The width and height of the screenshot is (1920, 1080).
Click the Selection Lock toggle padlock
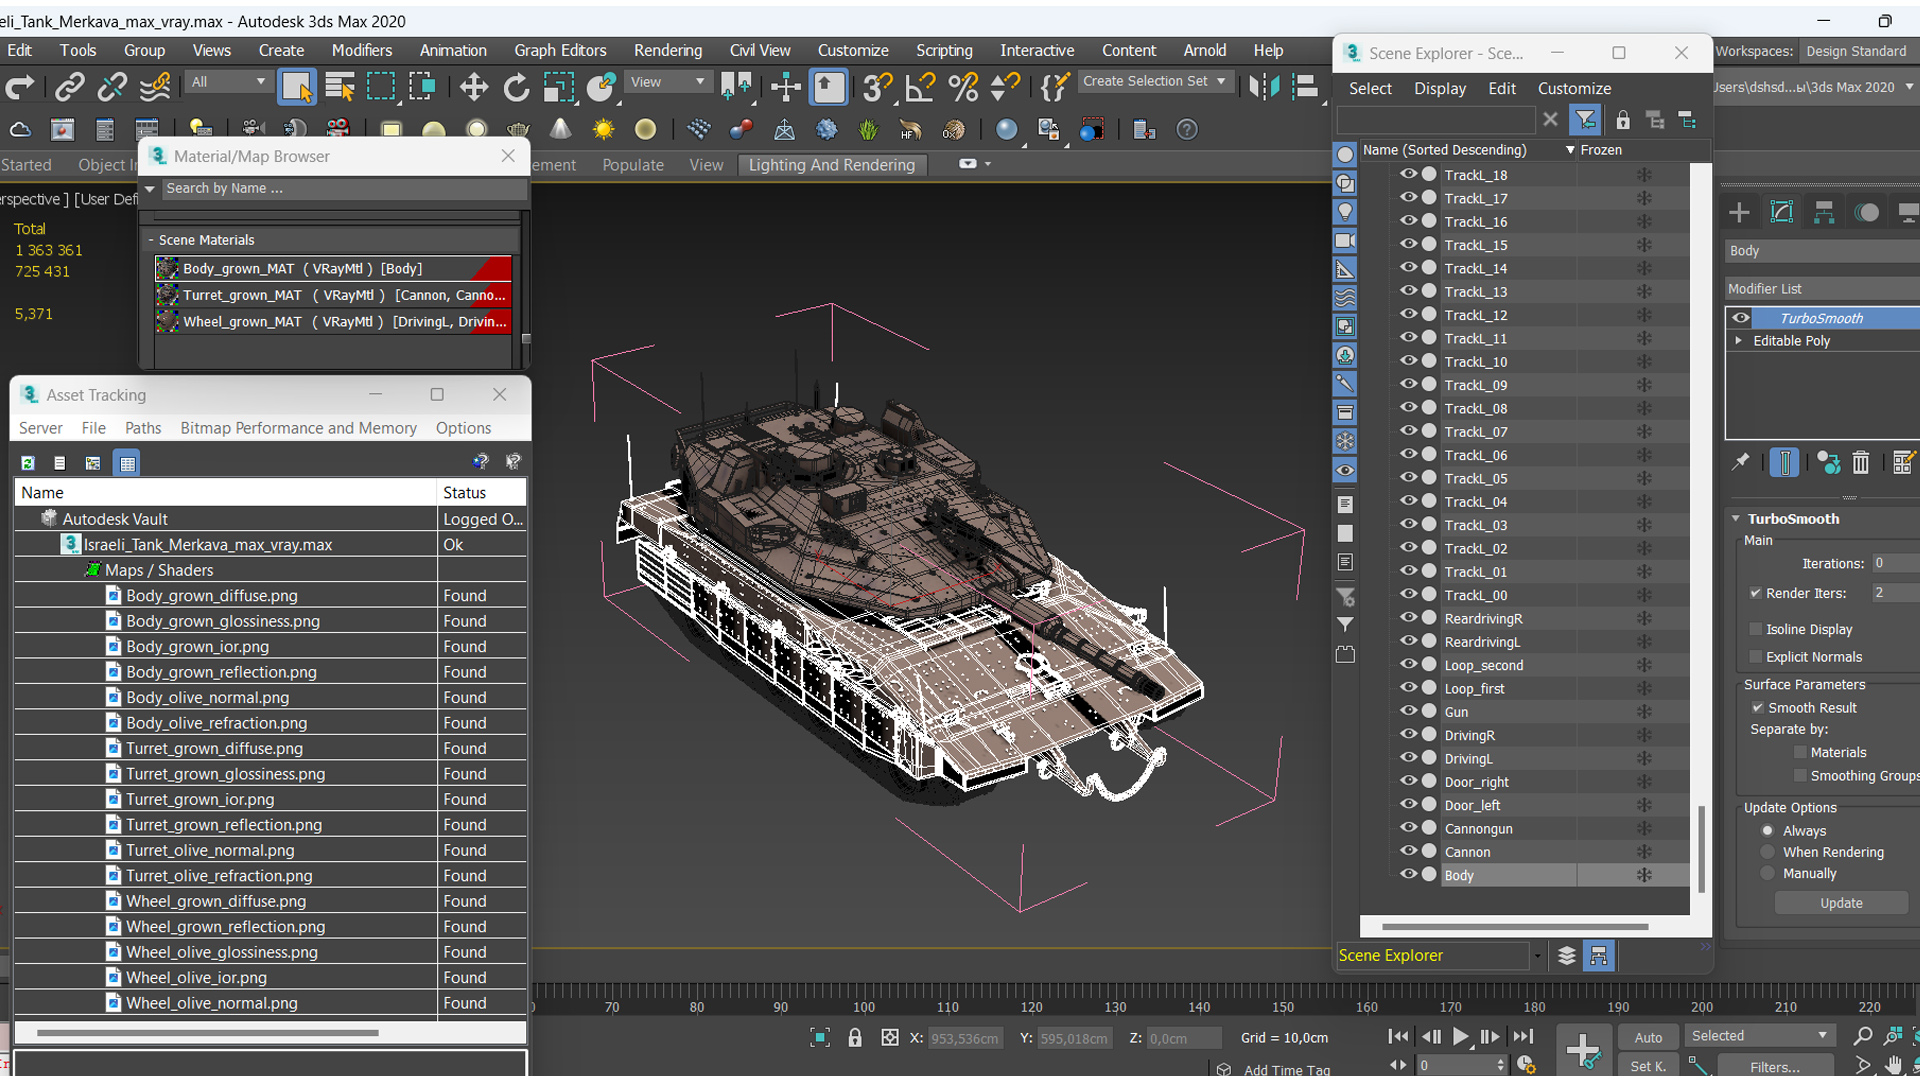(855, 1038)
